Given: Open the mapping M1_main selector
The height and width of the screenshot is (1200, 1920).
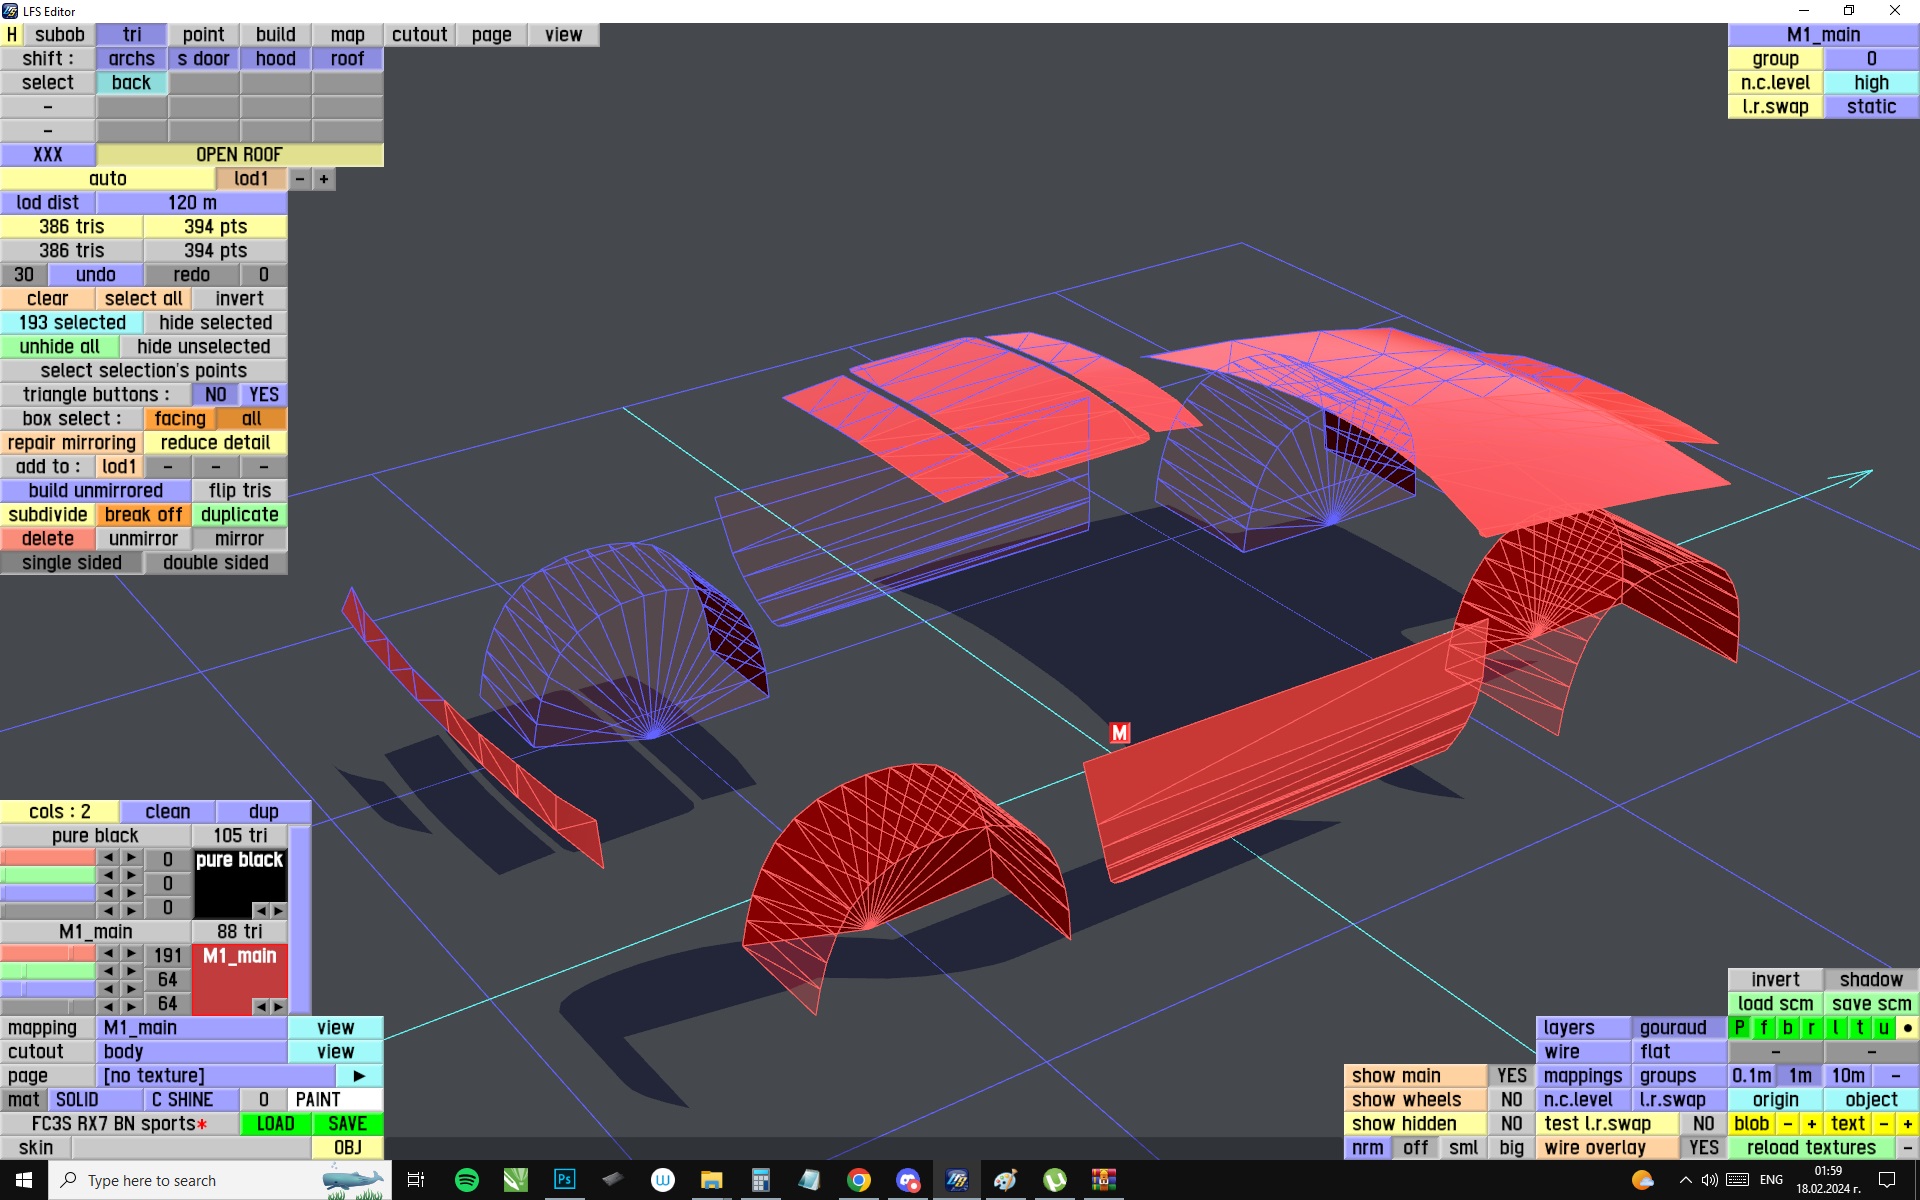Looking at the screenshot, I should click(x=192, y=1028).
